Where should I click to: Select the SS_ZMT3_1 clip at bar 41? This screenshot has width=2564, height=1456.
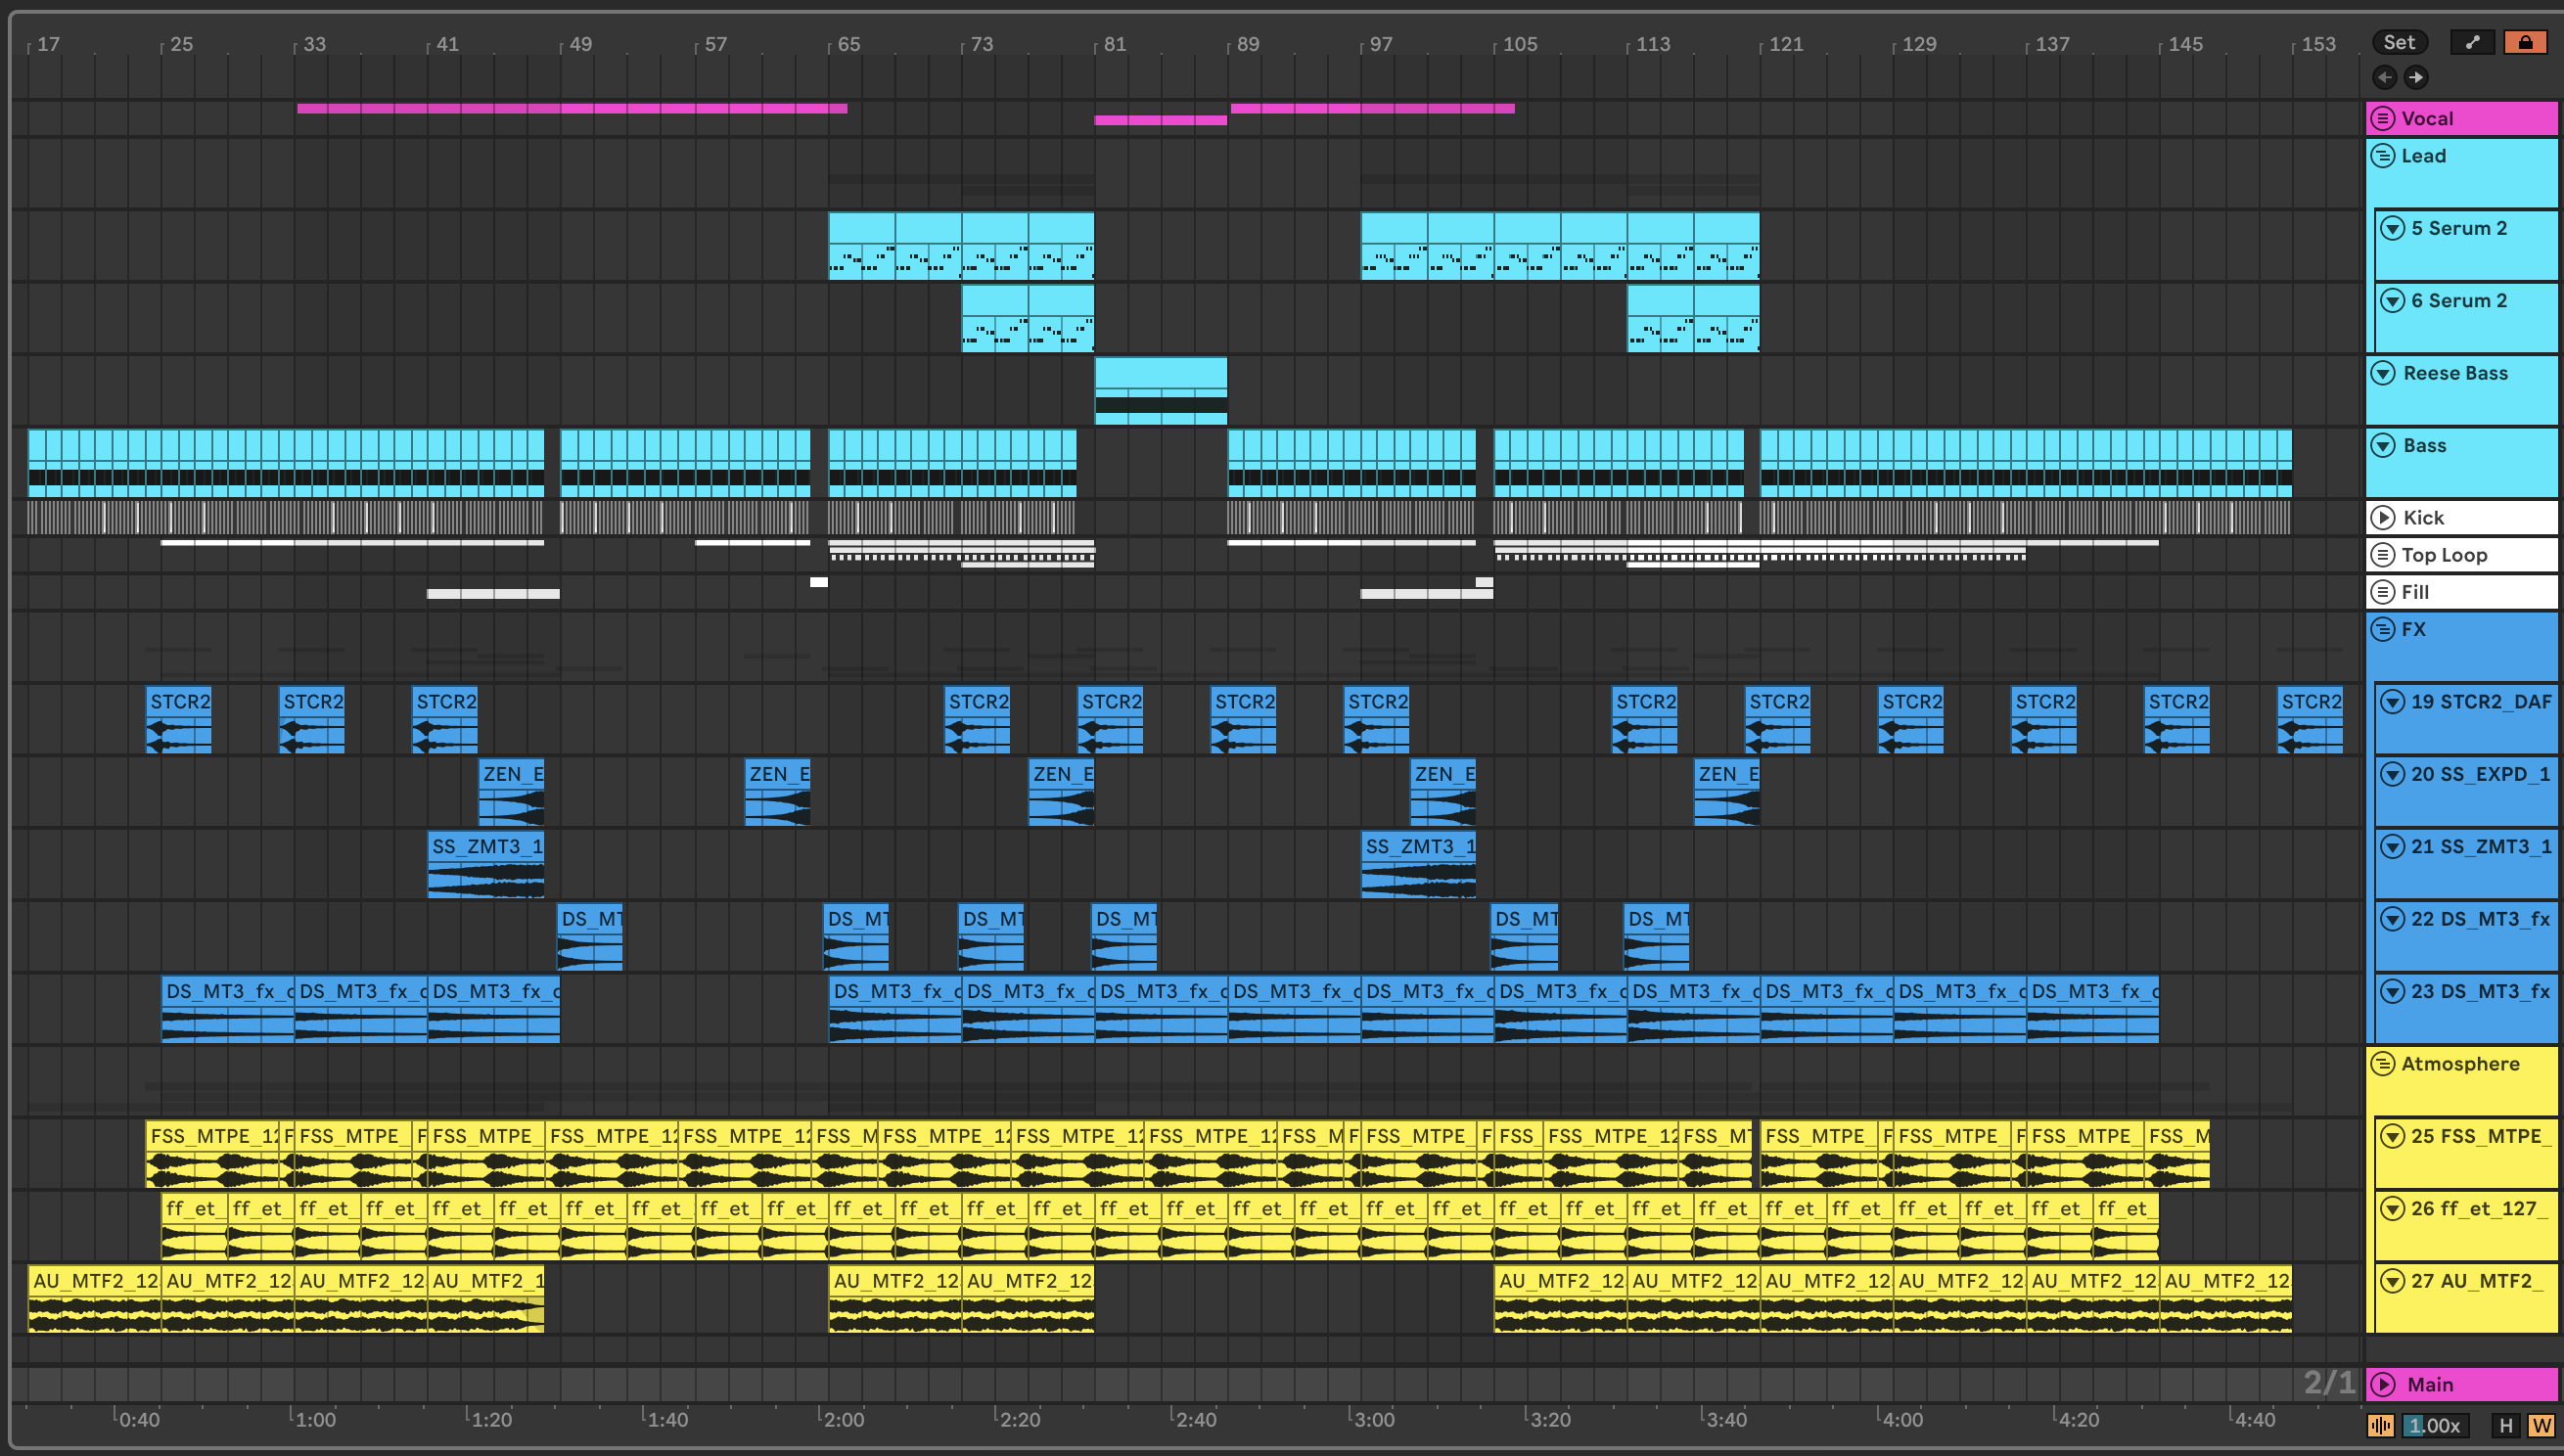tap(486, 864)
